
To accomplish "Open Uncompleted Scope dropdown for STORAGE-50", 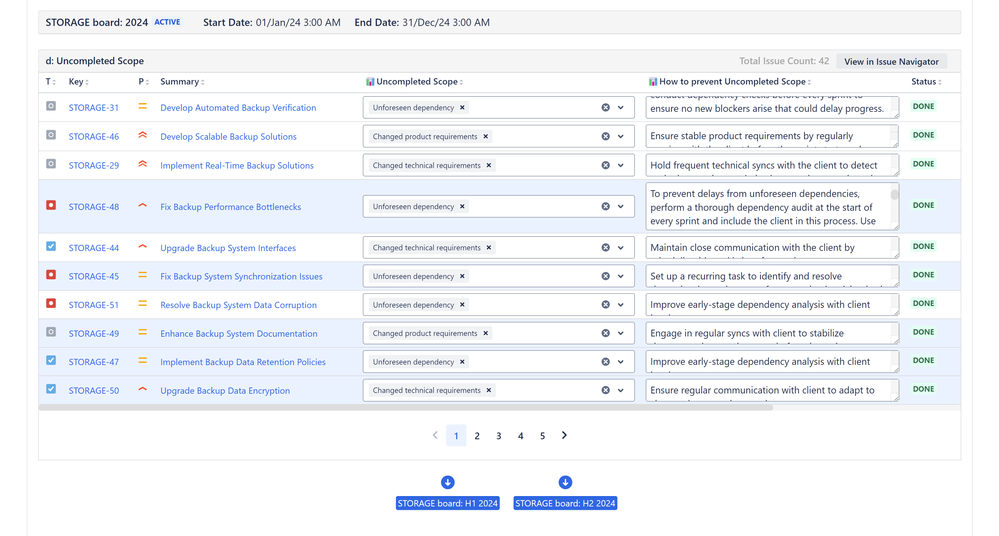I will pos(621,390).
